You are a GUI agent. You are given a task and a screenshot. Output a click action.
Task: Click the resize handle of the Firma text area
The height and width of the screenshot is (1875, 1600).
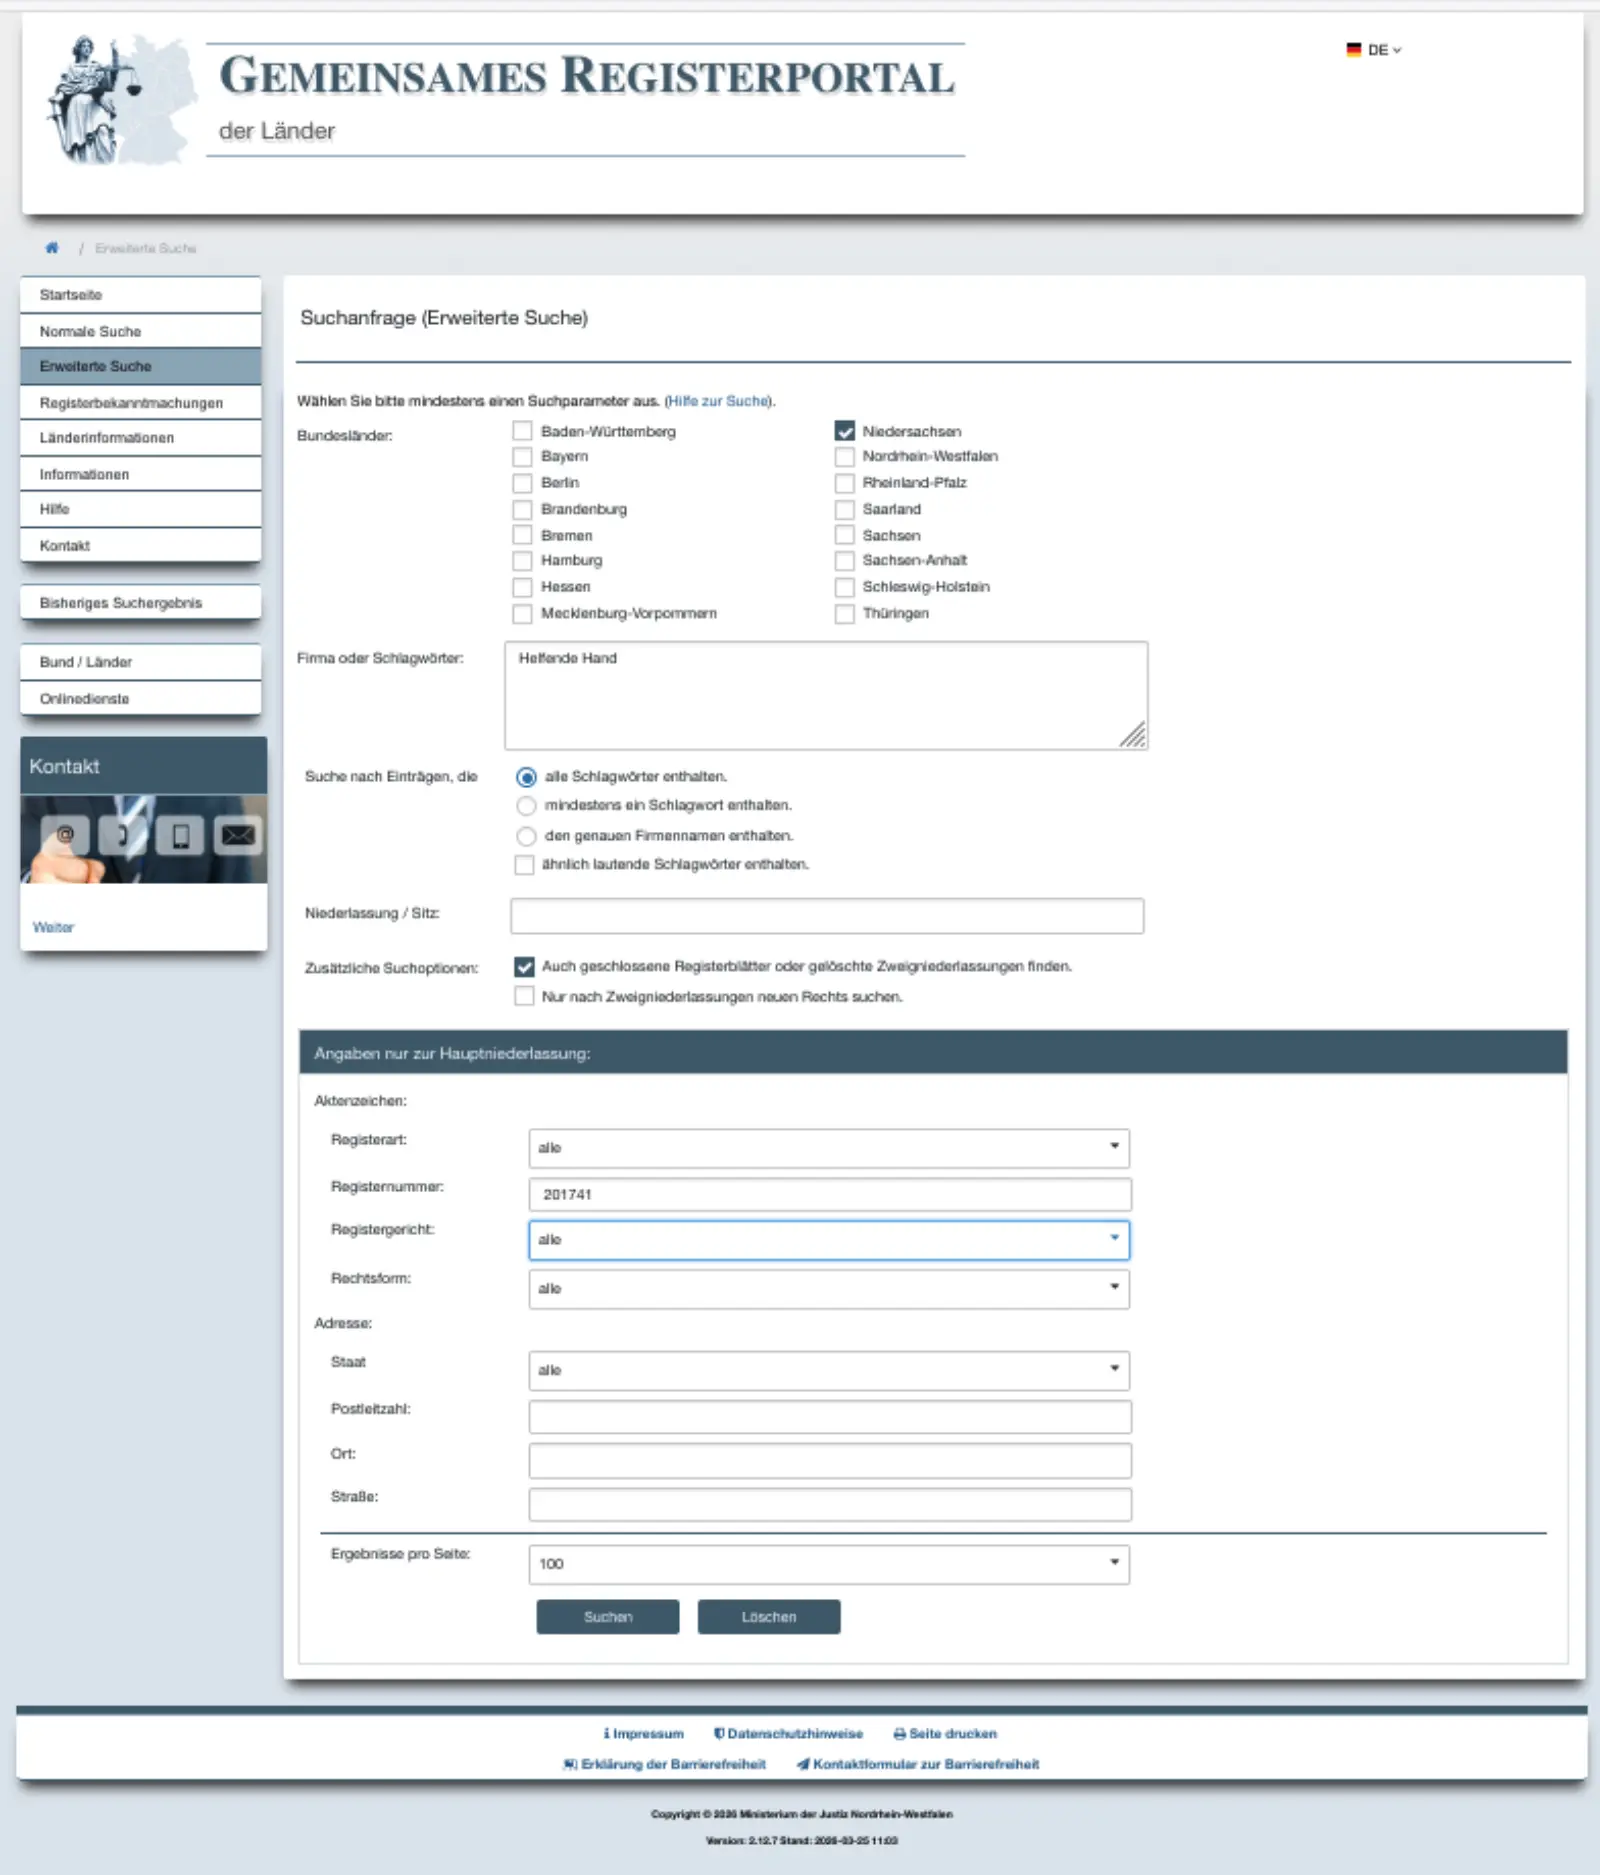pos(1134,736)
